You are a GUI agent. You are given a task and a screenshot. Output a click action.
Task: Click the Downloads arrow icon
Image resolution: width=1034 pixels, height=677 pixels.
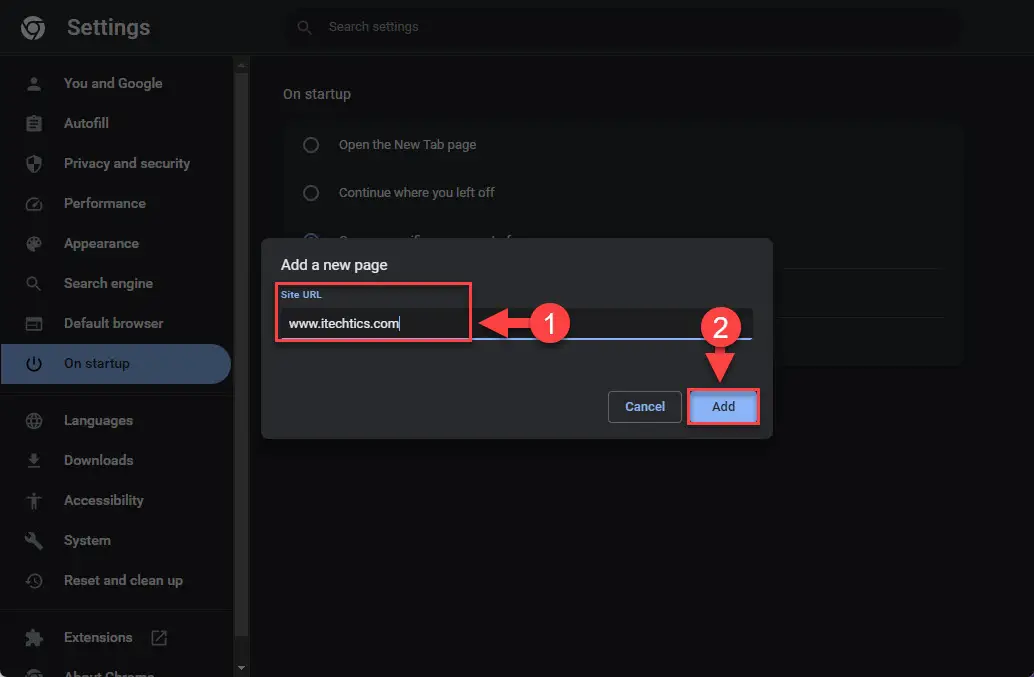point(34,461)
